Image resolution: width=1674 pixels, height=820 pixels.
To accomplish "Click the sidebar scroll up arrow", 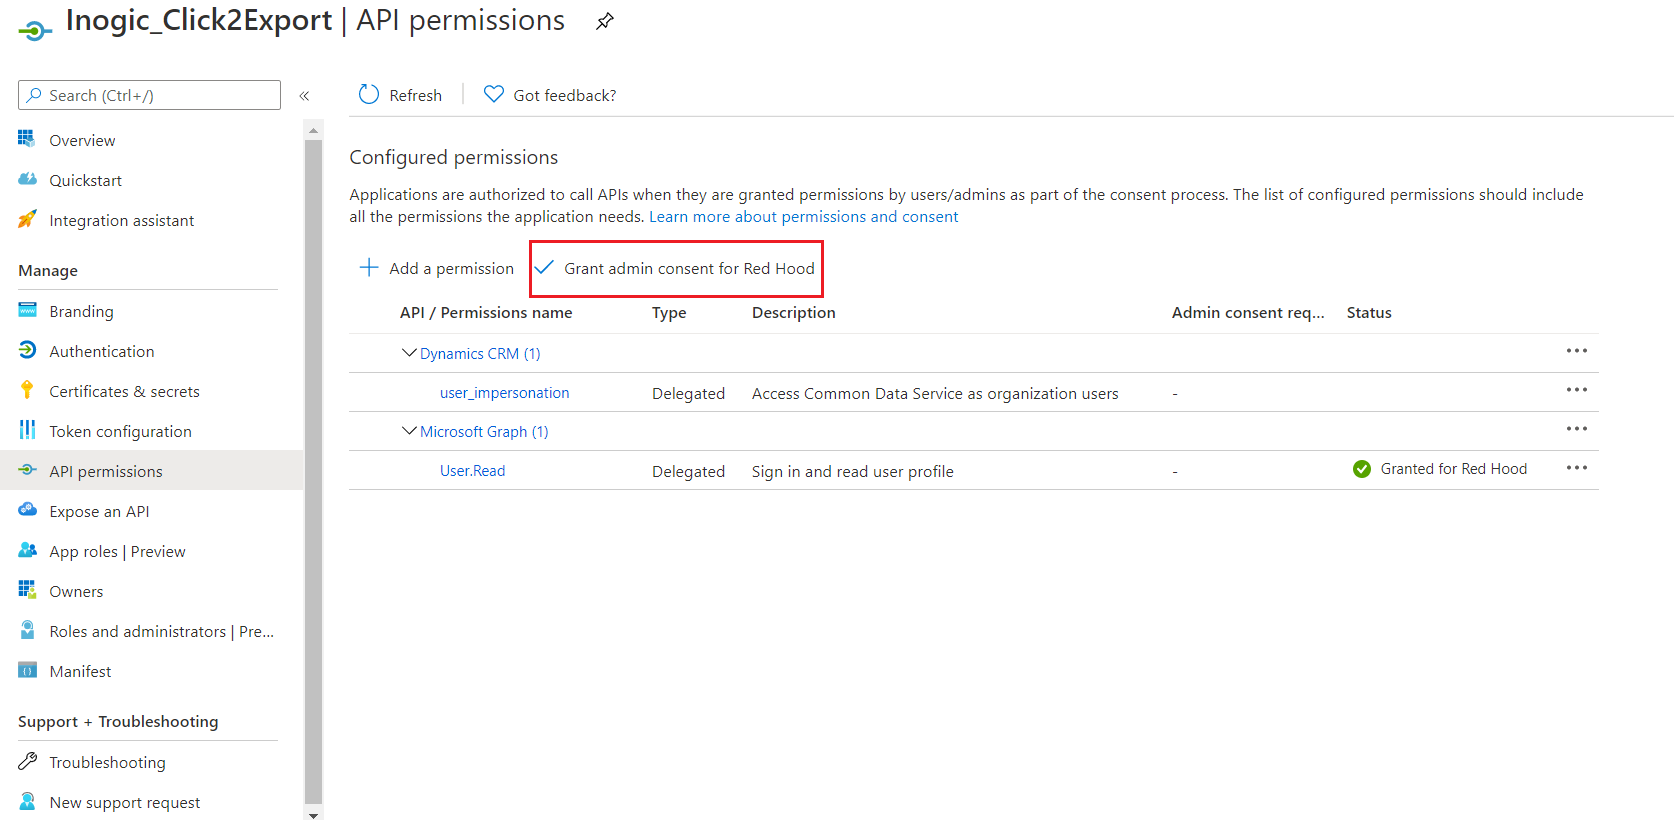I will coord(313,130).
